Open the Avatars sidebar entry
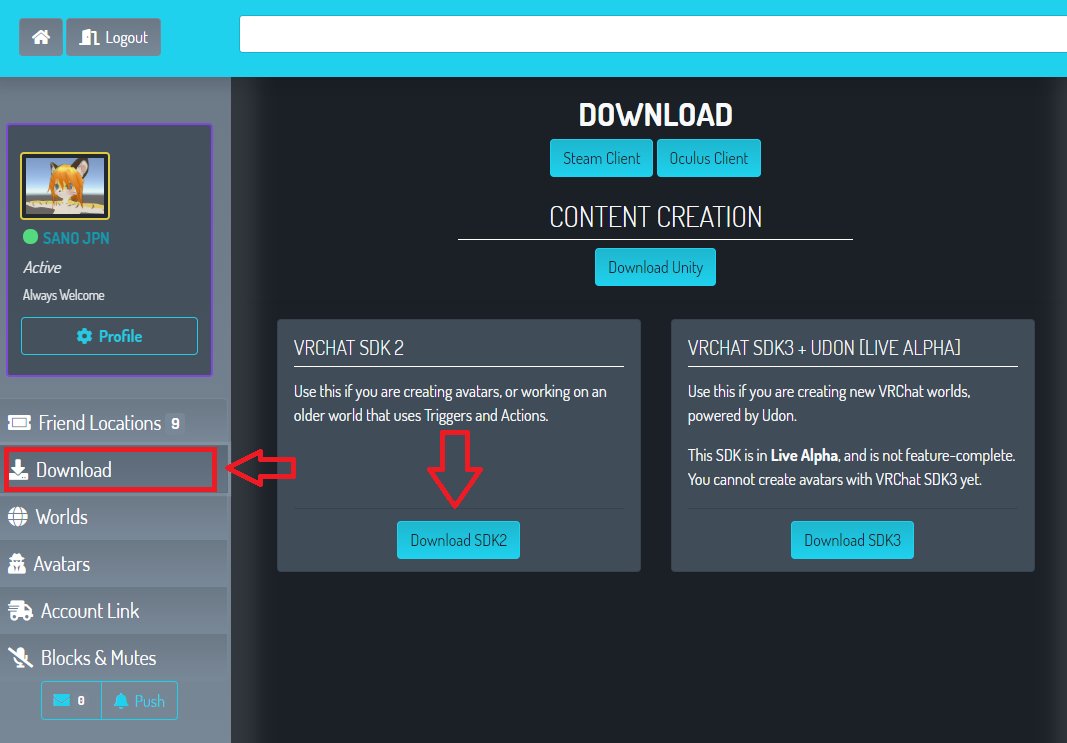The width and height of the screenshot is (1067, 743). 114,564
